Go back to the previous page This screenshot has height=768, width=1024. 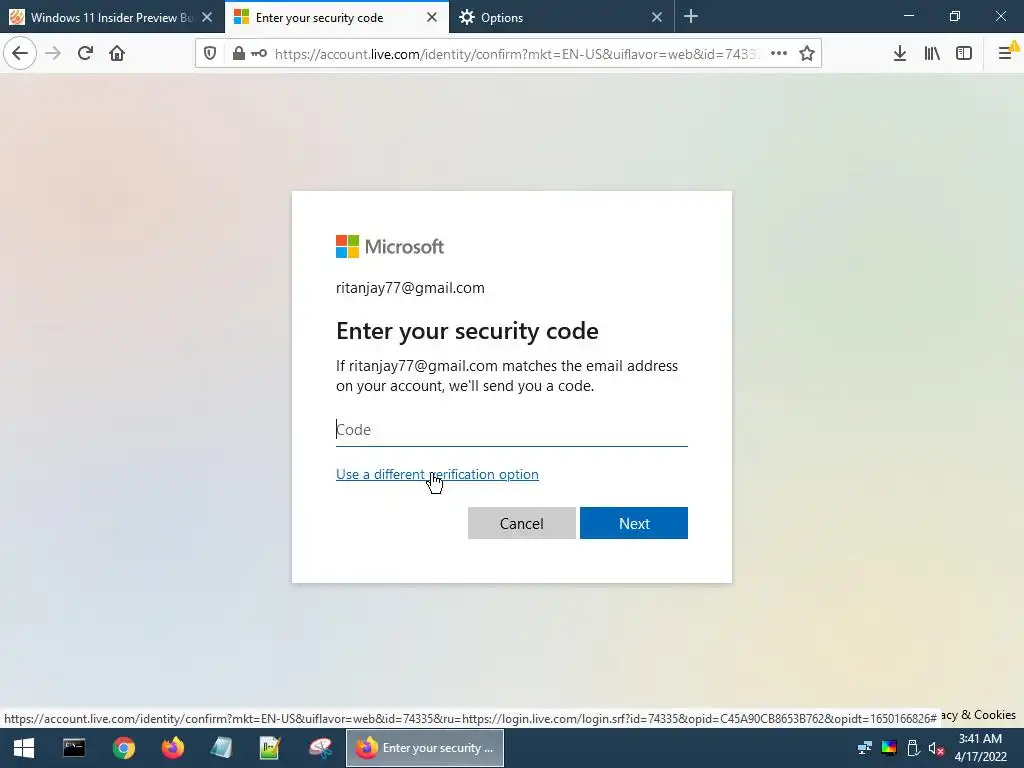[20, 53]
